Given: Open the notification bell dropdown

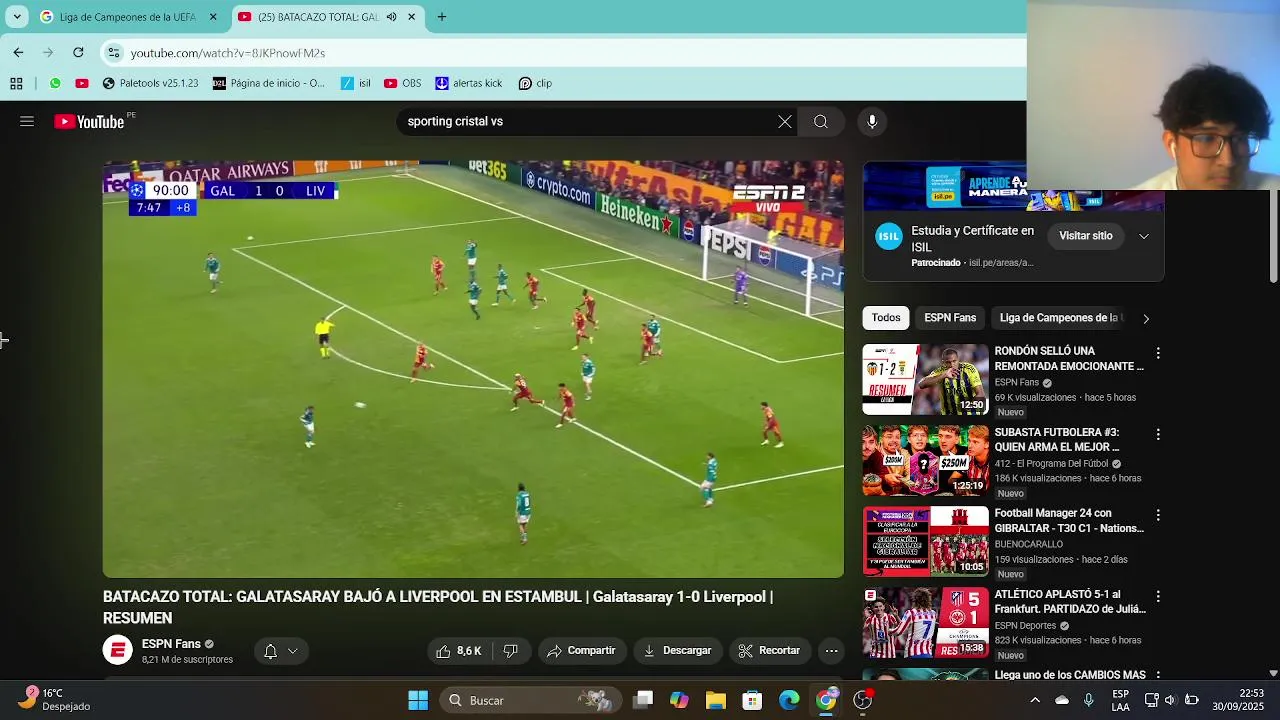Looking at the screenshot, I should (x=280, y=651).
